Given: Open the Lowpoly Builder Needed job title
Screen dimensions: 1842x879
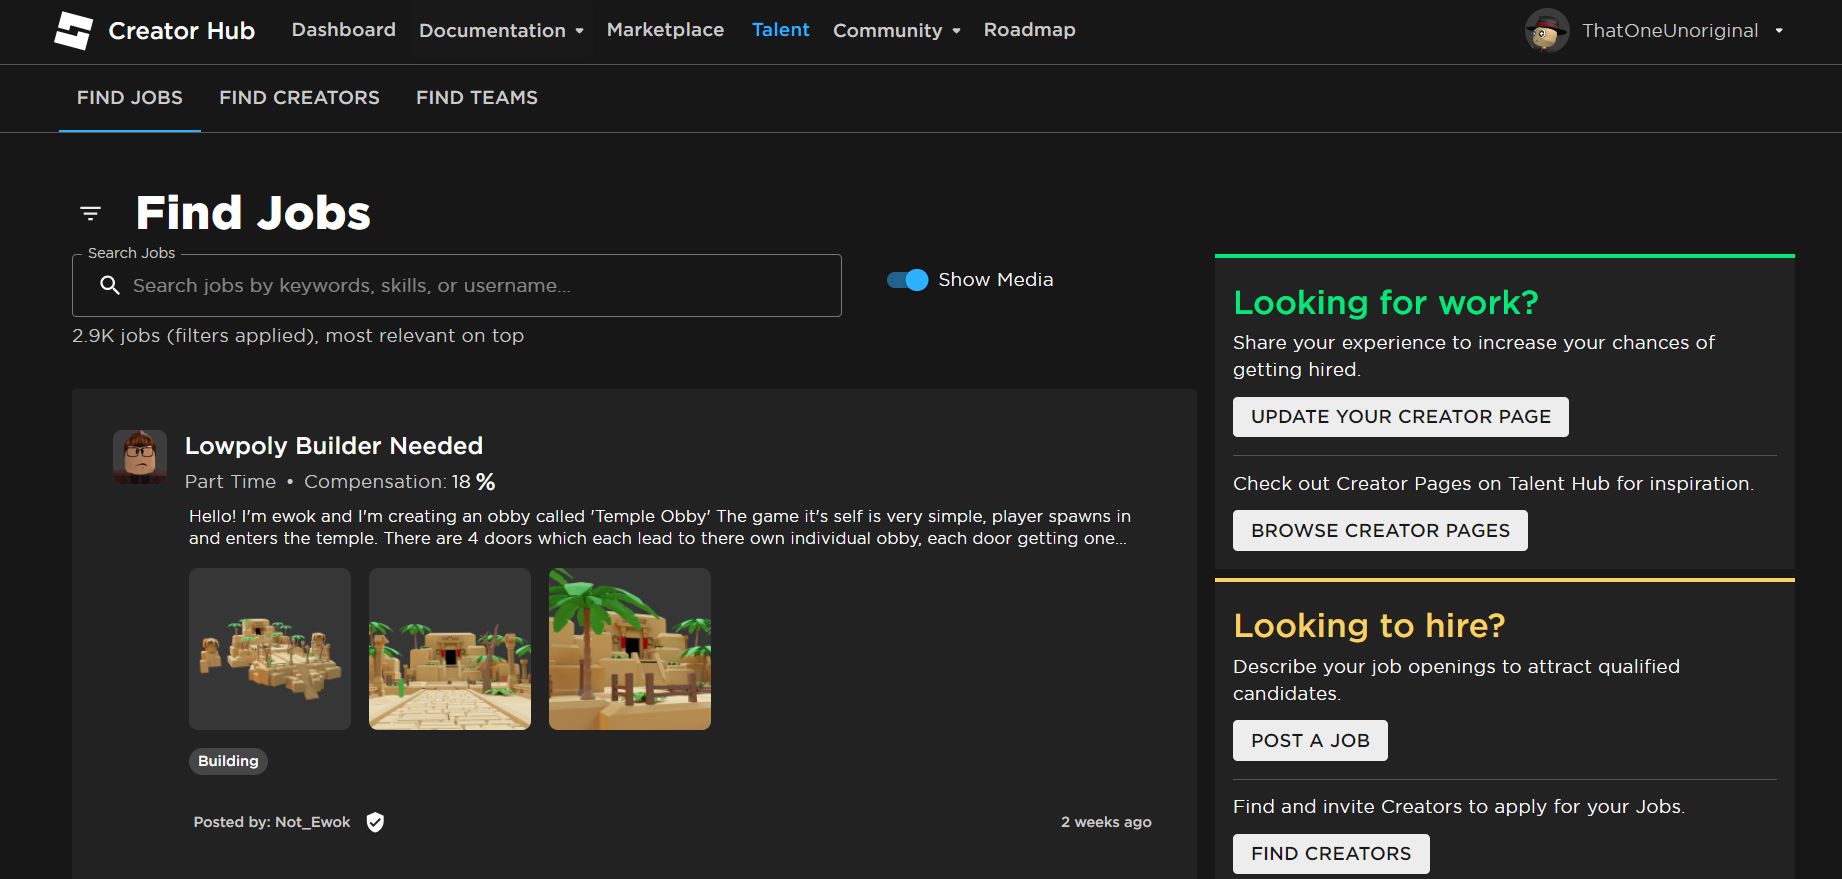Looking at the screenshot, I should point(334,446).
